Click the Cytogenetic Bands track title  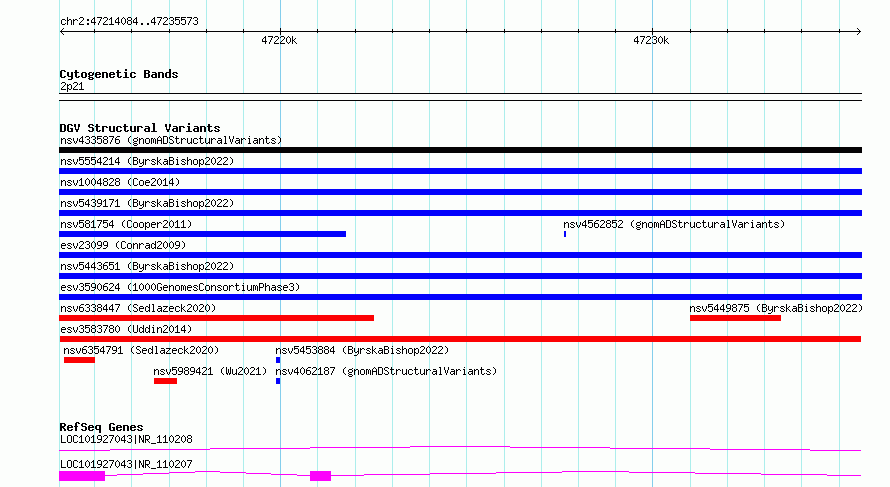tap(119, 74)
